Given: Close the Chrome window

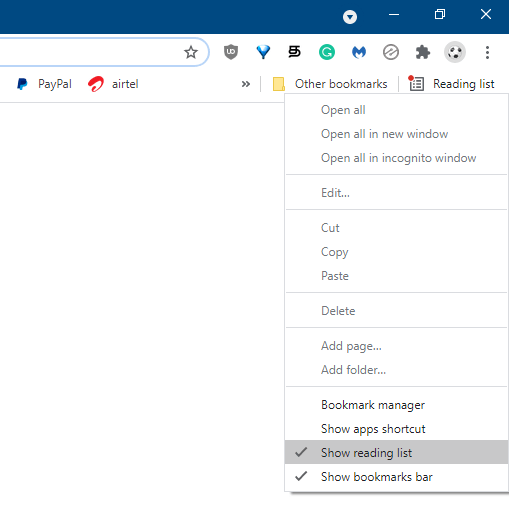Looking at the screenshot, I should tap(486, 14).
